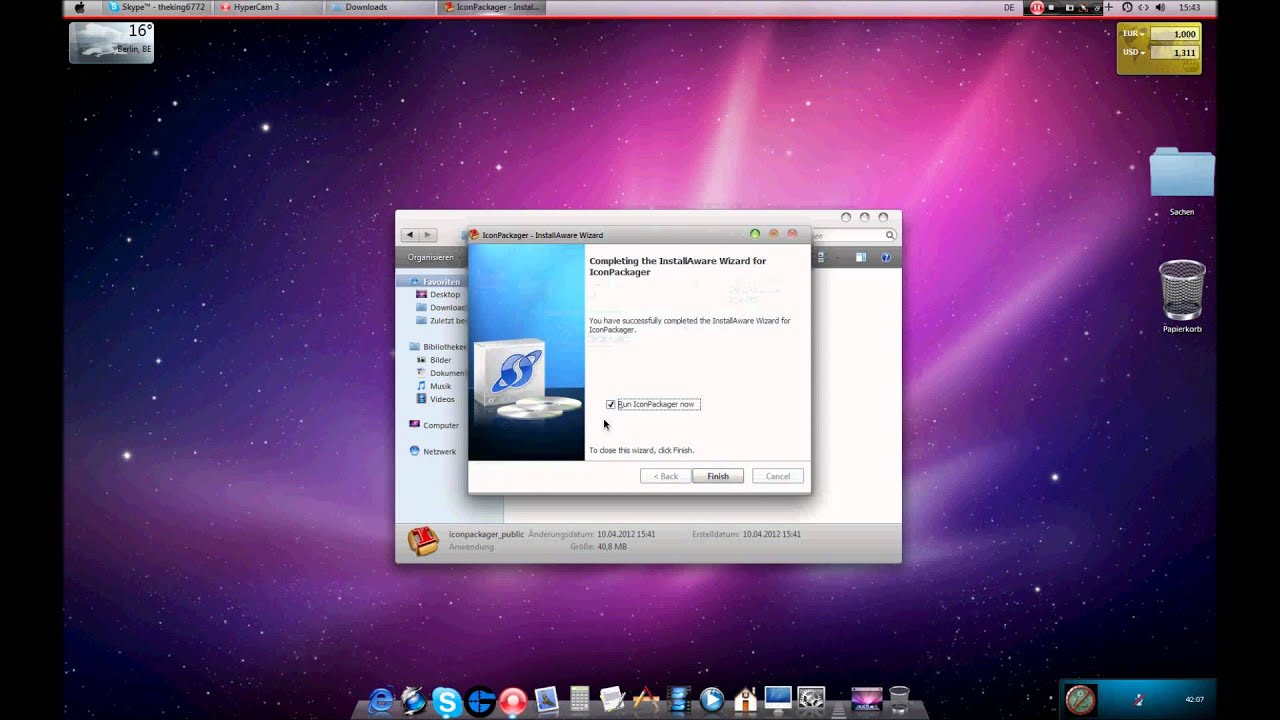Open Internet Explorer from dock

[381, 701]
